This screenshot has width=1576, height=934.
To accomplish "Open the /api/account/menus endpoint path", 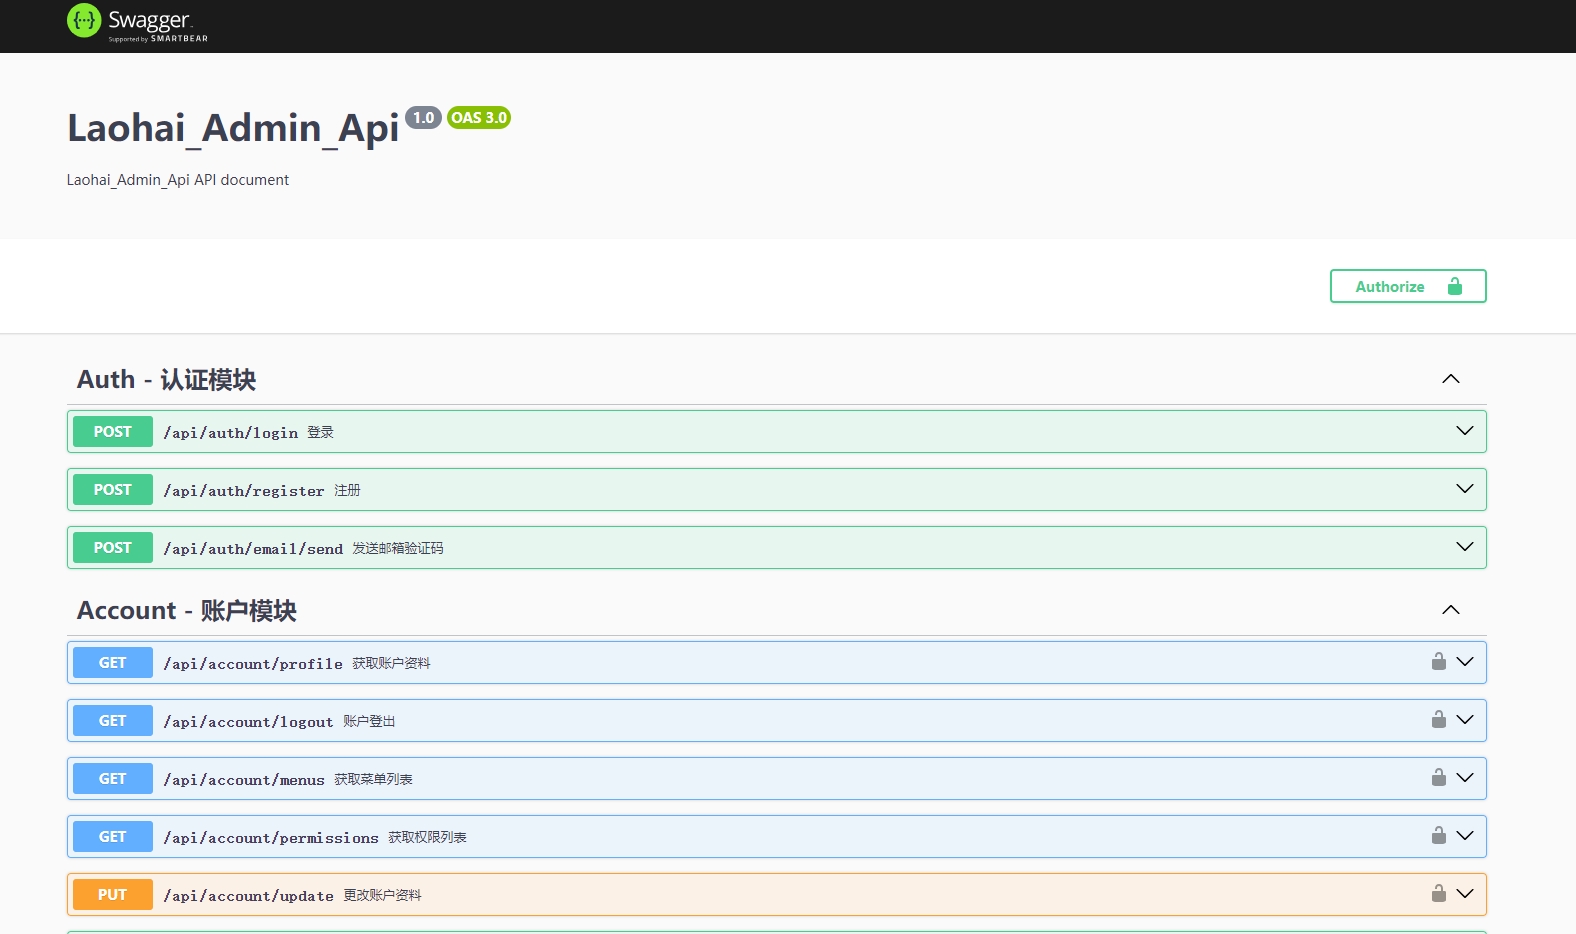I will [x=244, y=780].
